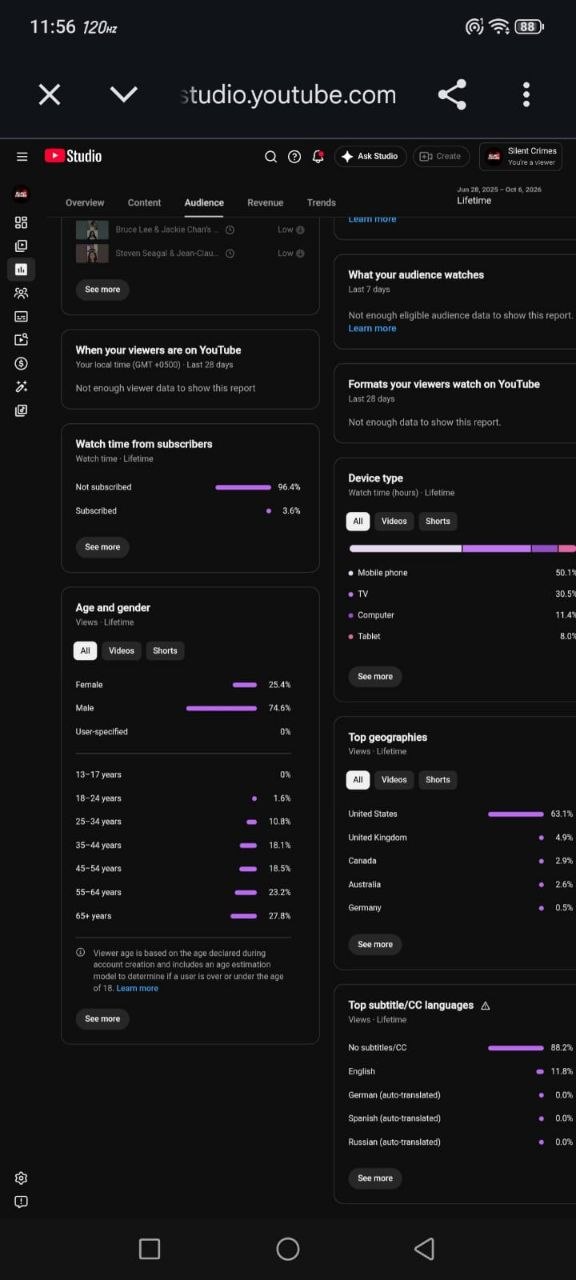Open the hamburger menu in Studio header
Screen dimensions: 576x1280
[22, 156]
